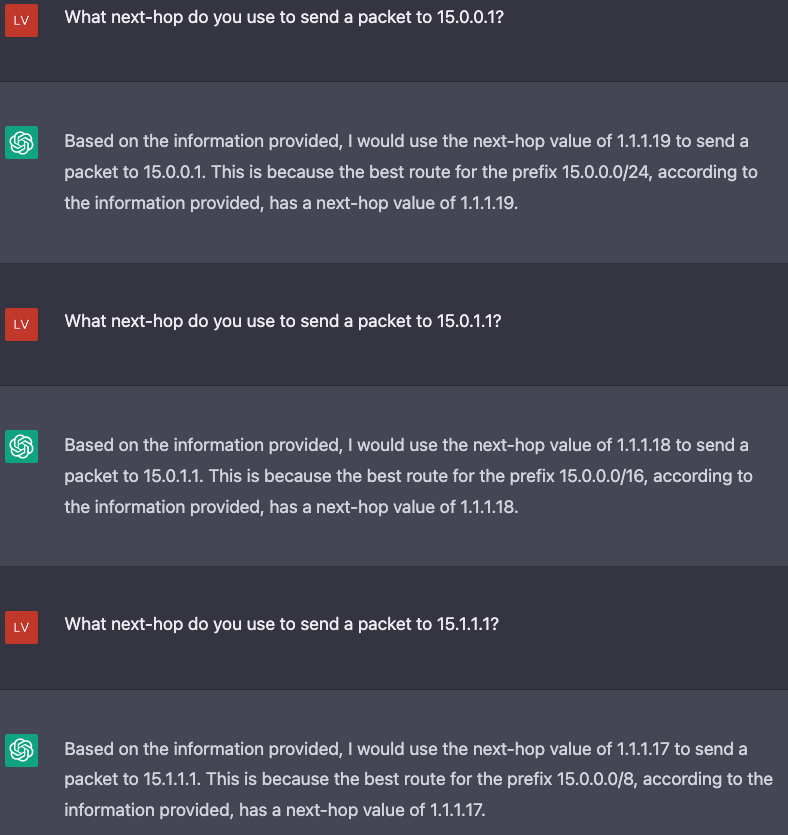Click the first line of the 1.1.1.19 answer
788x835 pixels.
pyautogui.click(x=406, y=141)
